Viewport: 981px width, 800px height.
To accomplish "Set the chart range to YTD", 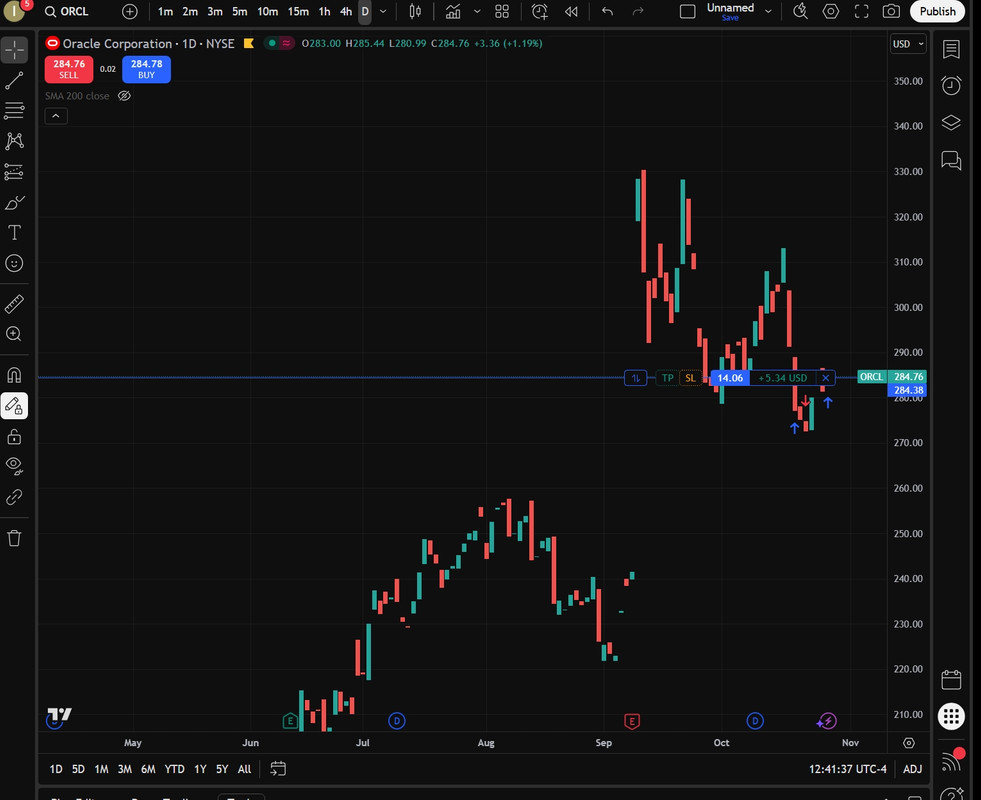I will coord(174,769).
